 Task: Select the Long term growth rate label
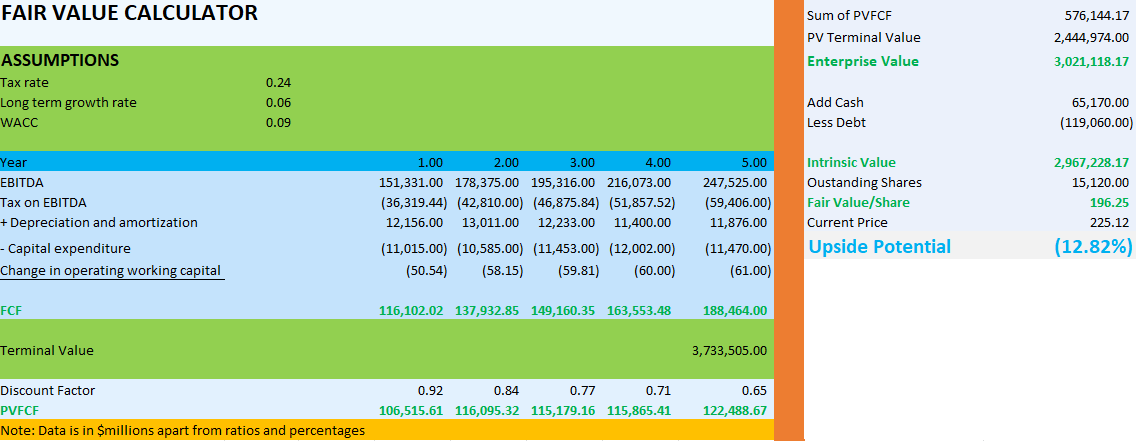point(69,103)
